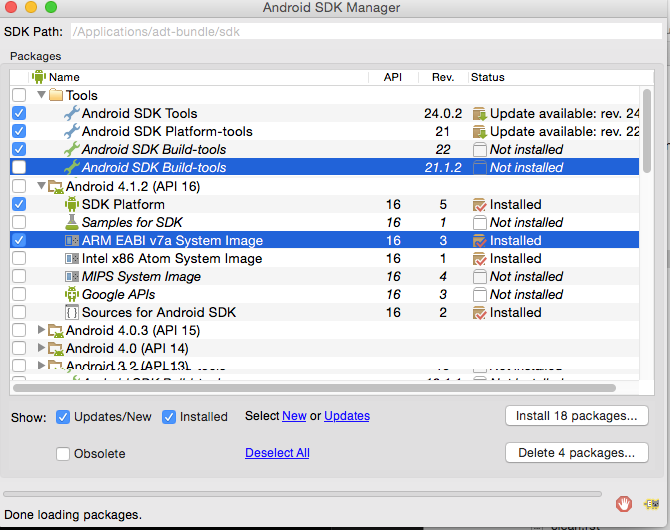Click the update status icon for Platform-tools
Viewport: 670px width, 530px height.
click(x=480, y=132)
